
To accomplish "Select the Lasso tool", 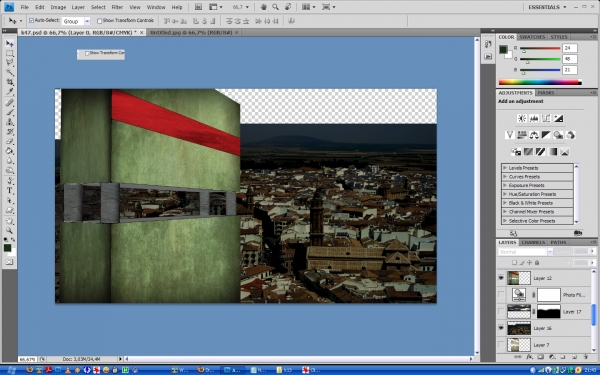I will [9, 63].
